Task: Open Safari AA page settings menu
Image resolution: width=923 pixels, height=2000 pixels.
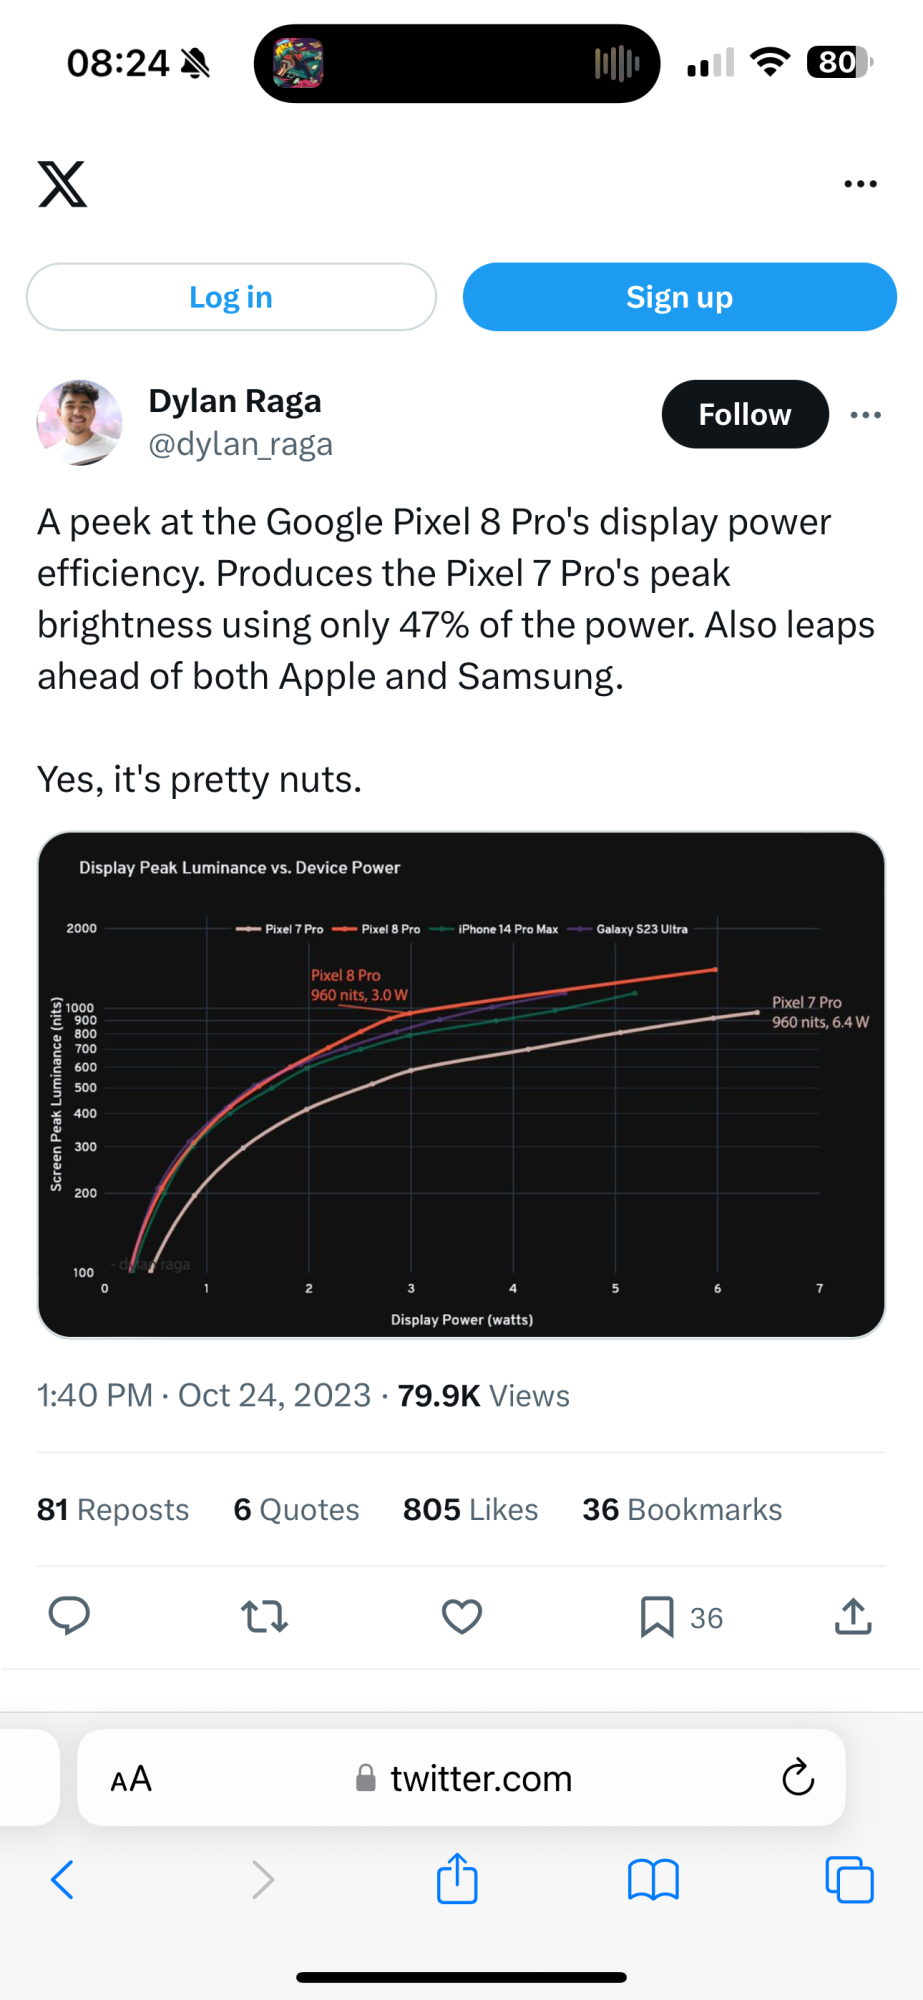Action: (131, 1779)
